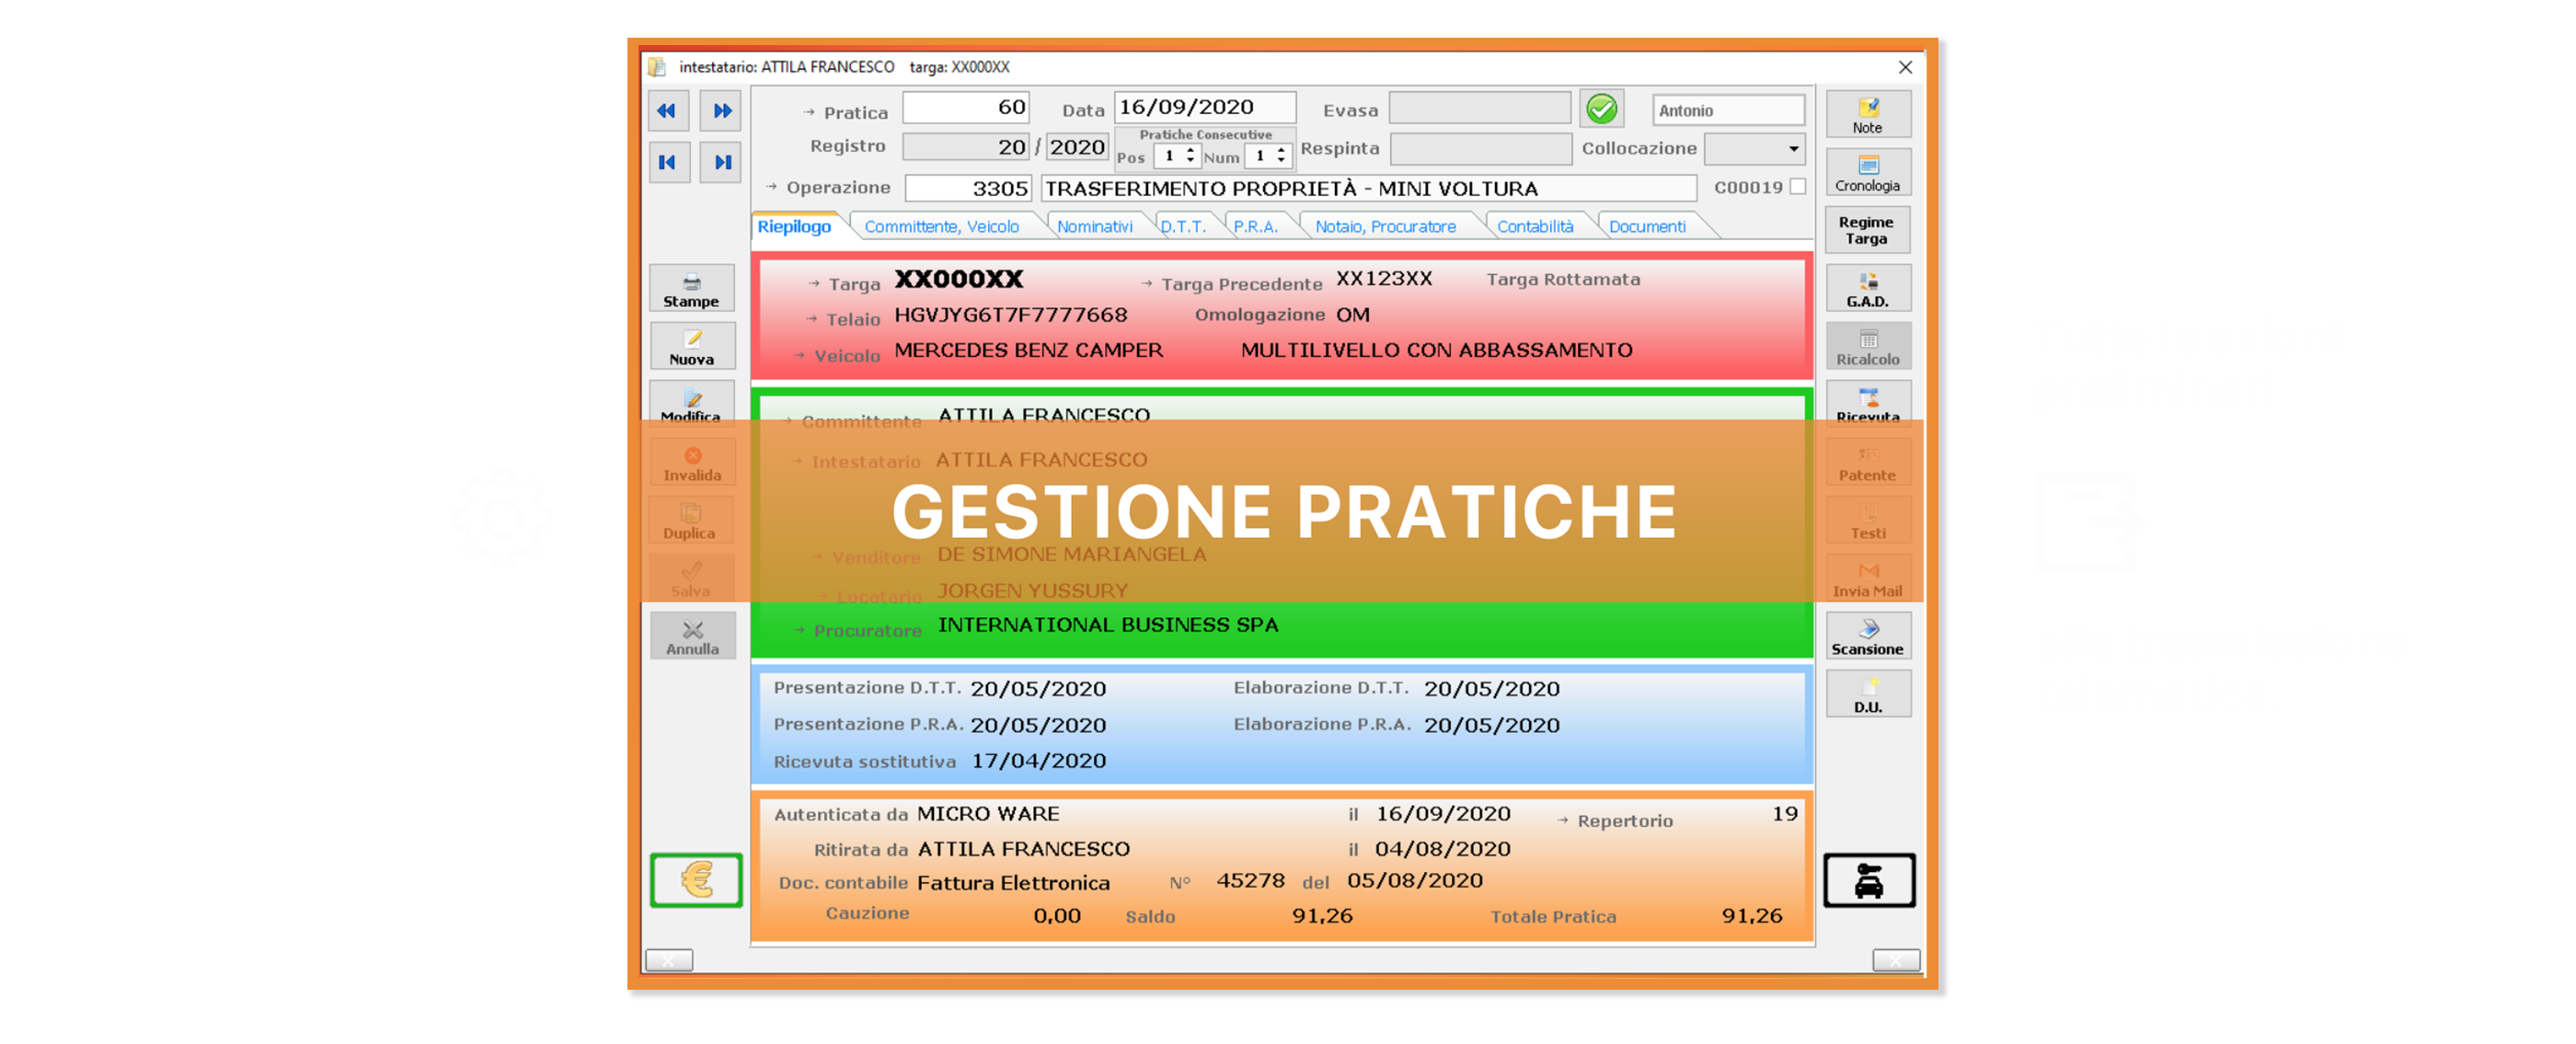Increase the Num spinner value
Screen dimensions: 2576x1044
[x=1281, y=151]
